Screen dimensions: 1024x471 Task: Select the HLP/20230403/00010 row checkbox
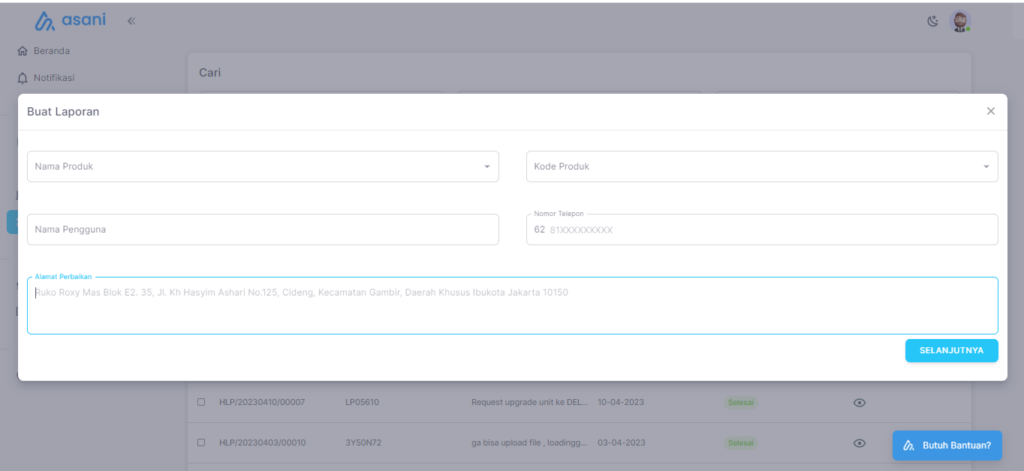[x=201, y=442]
